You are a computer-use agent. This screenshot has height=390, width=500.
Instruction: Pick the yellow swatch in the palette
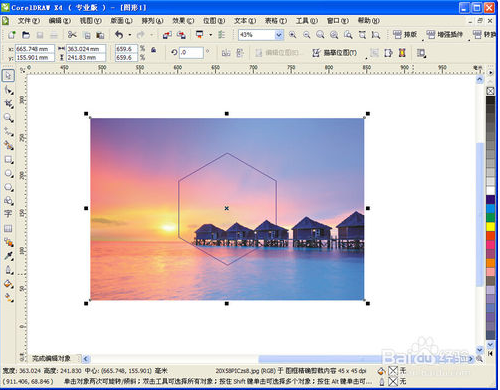[490, 227]
